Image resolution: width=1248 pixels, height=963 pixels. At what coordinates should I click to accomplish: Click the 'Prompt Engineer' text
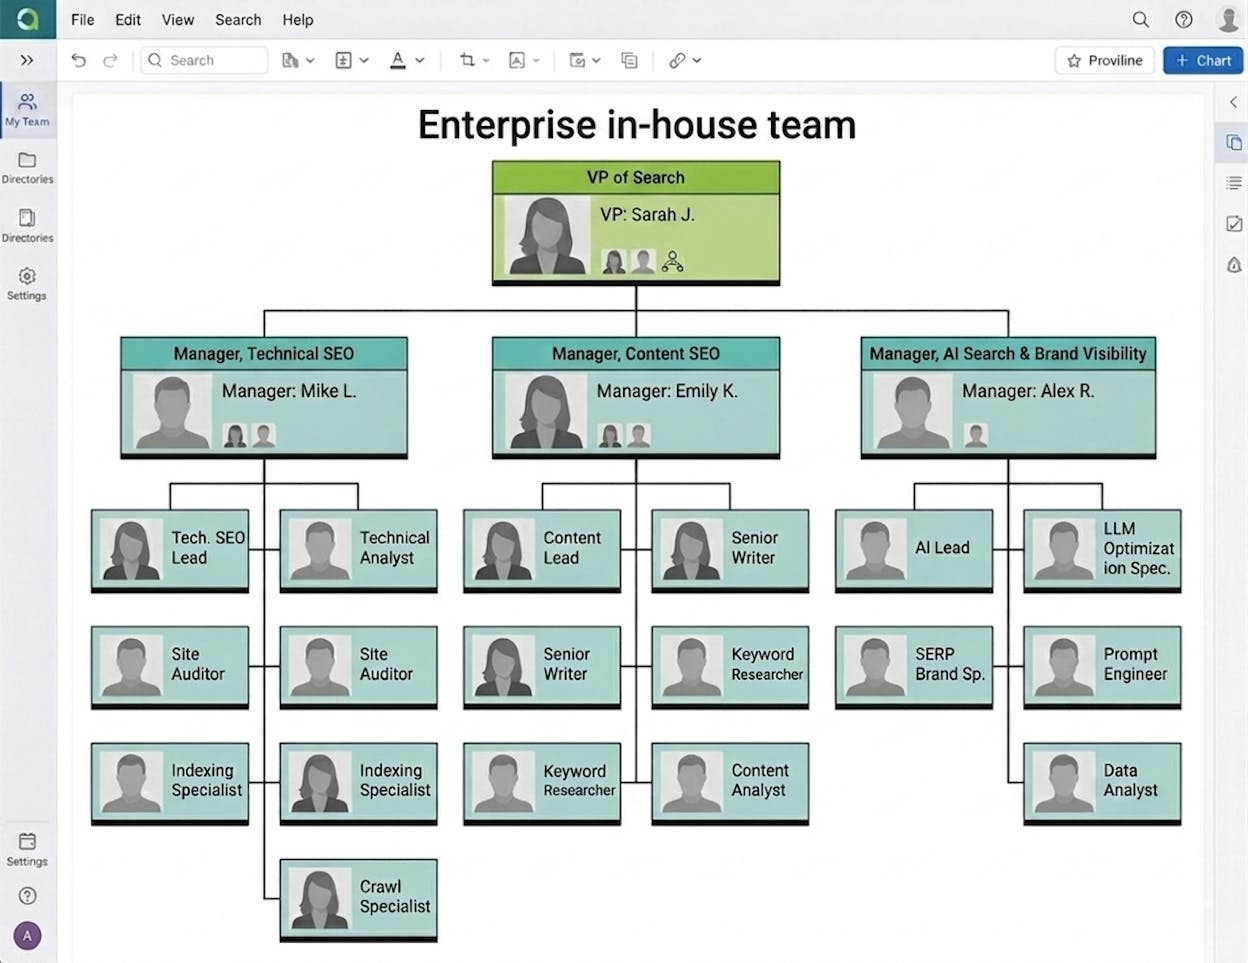pyautogui.click(x=1135, y=664)
